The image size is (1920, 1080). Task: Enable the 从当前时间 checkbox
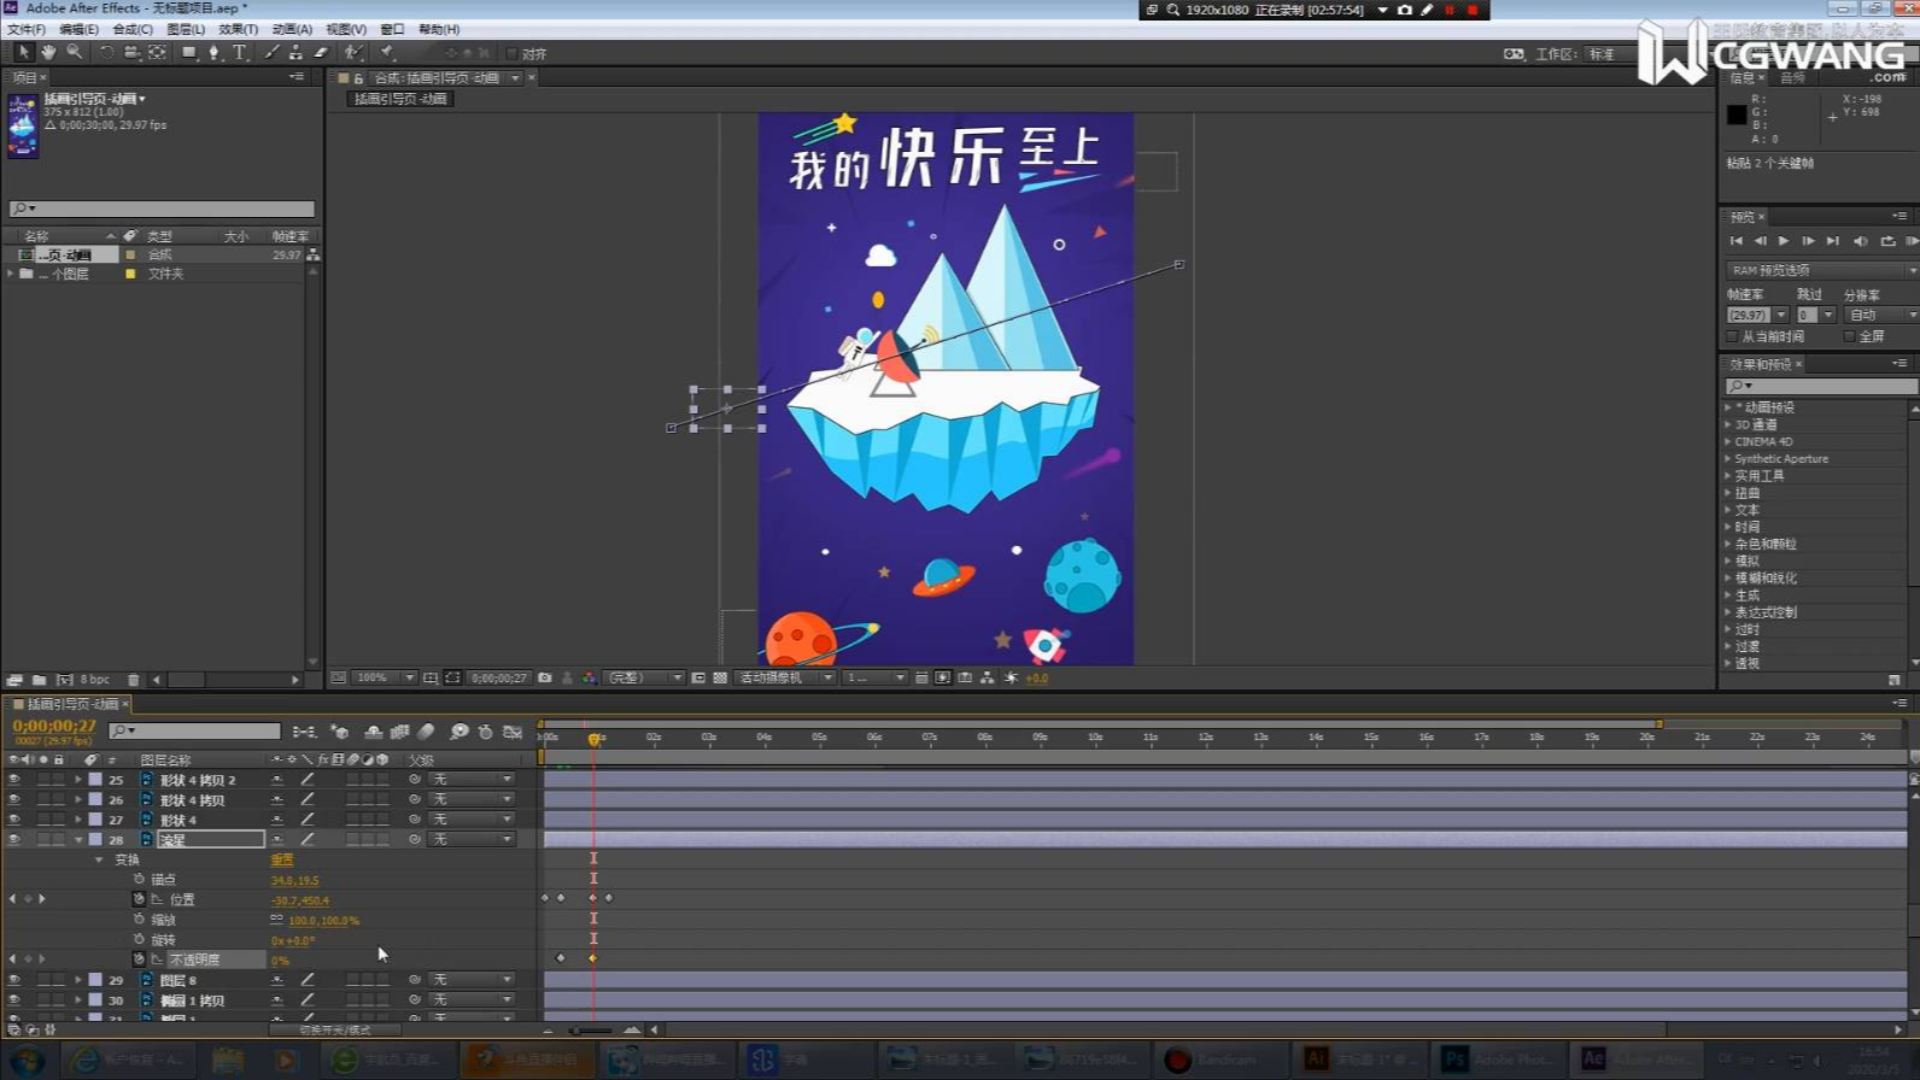(1733, 337)
